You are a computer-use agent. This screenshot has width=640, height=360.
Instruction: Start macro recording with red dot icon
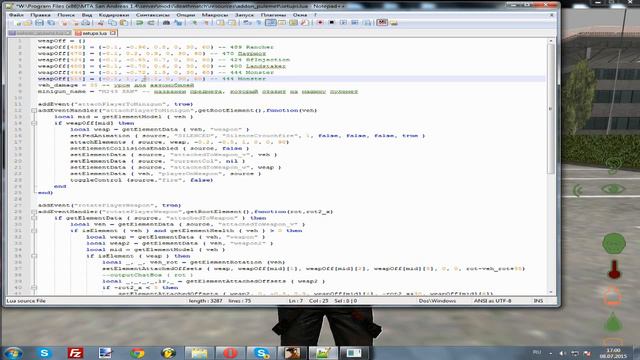point(320,23)
